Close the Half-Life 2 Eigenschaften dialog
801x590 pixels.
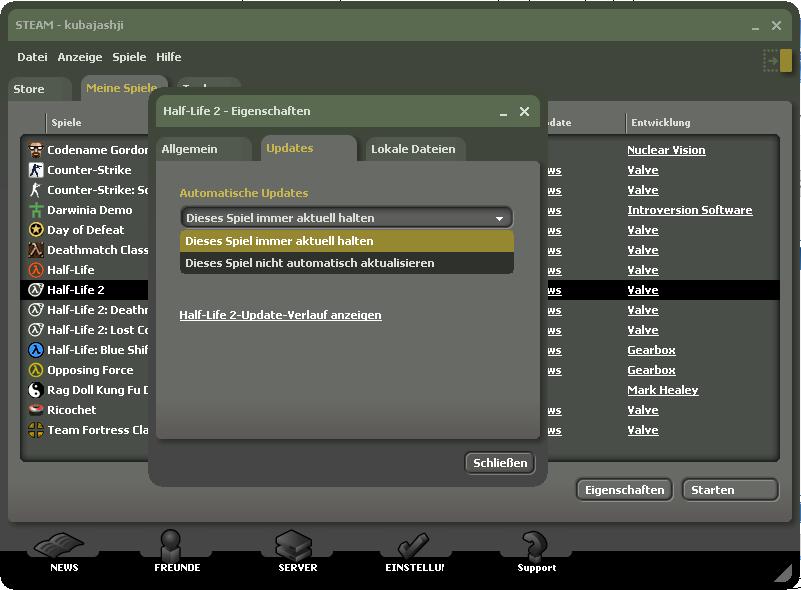pos(524,111)
